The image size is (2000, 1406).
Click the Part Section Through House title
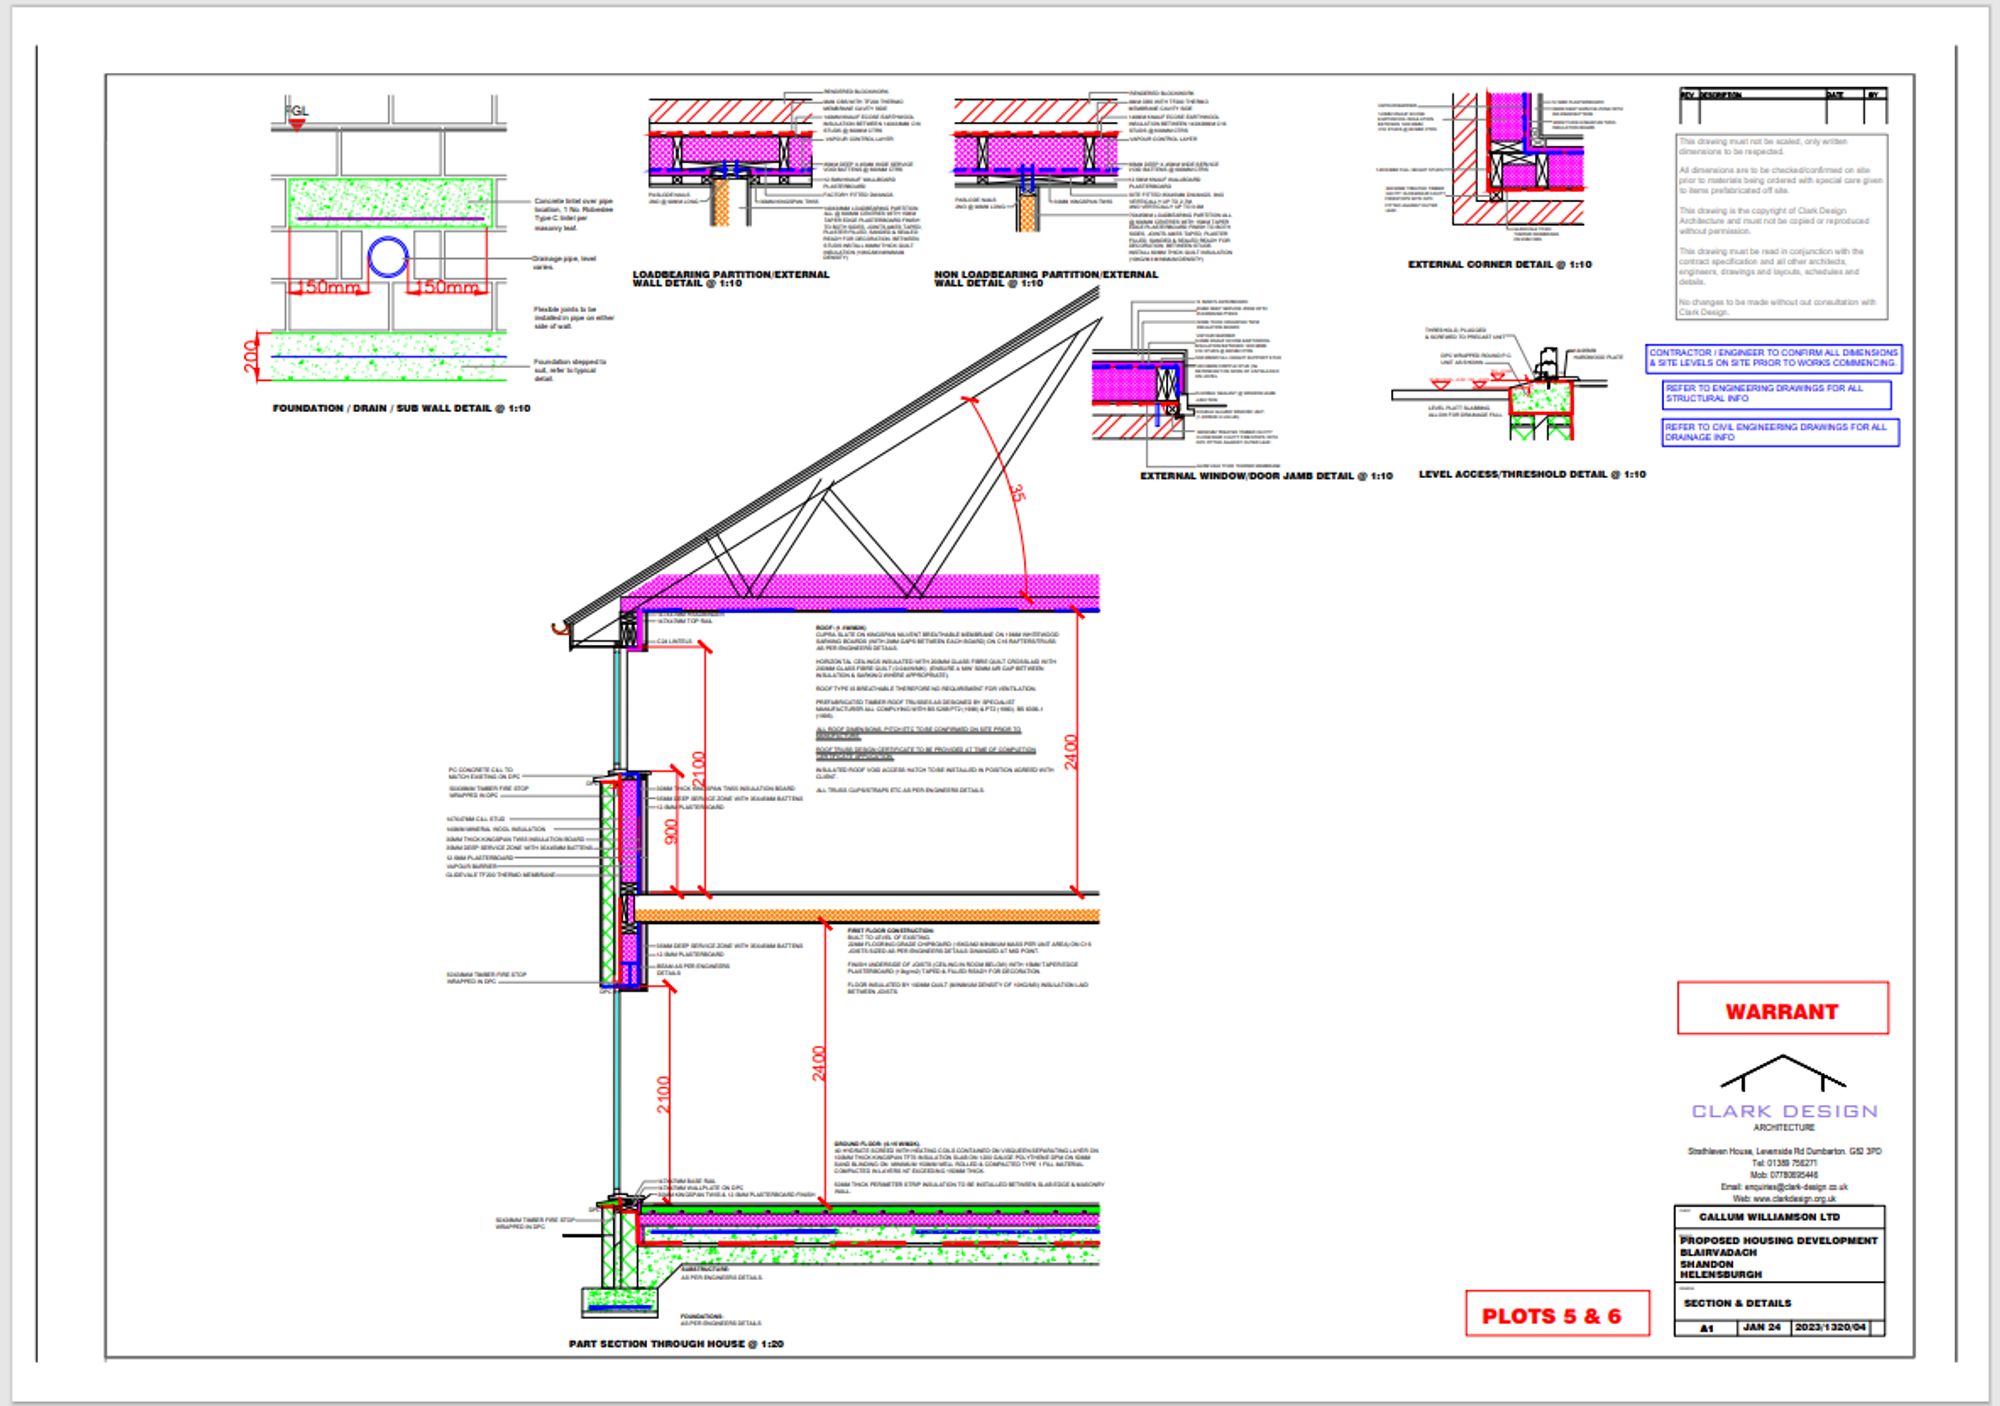[676, 1344]
